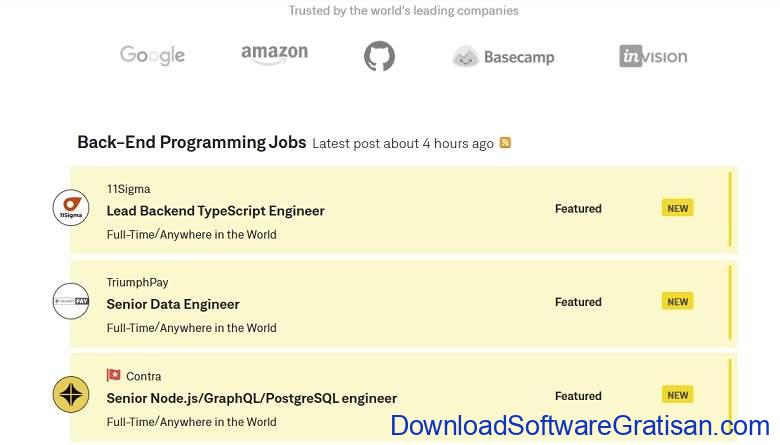The width and height of the screenshot is (780, 445).
Task: Open the Contra star logo
Action: click(71, 395)
